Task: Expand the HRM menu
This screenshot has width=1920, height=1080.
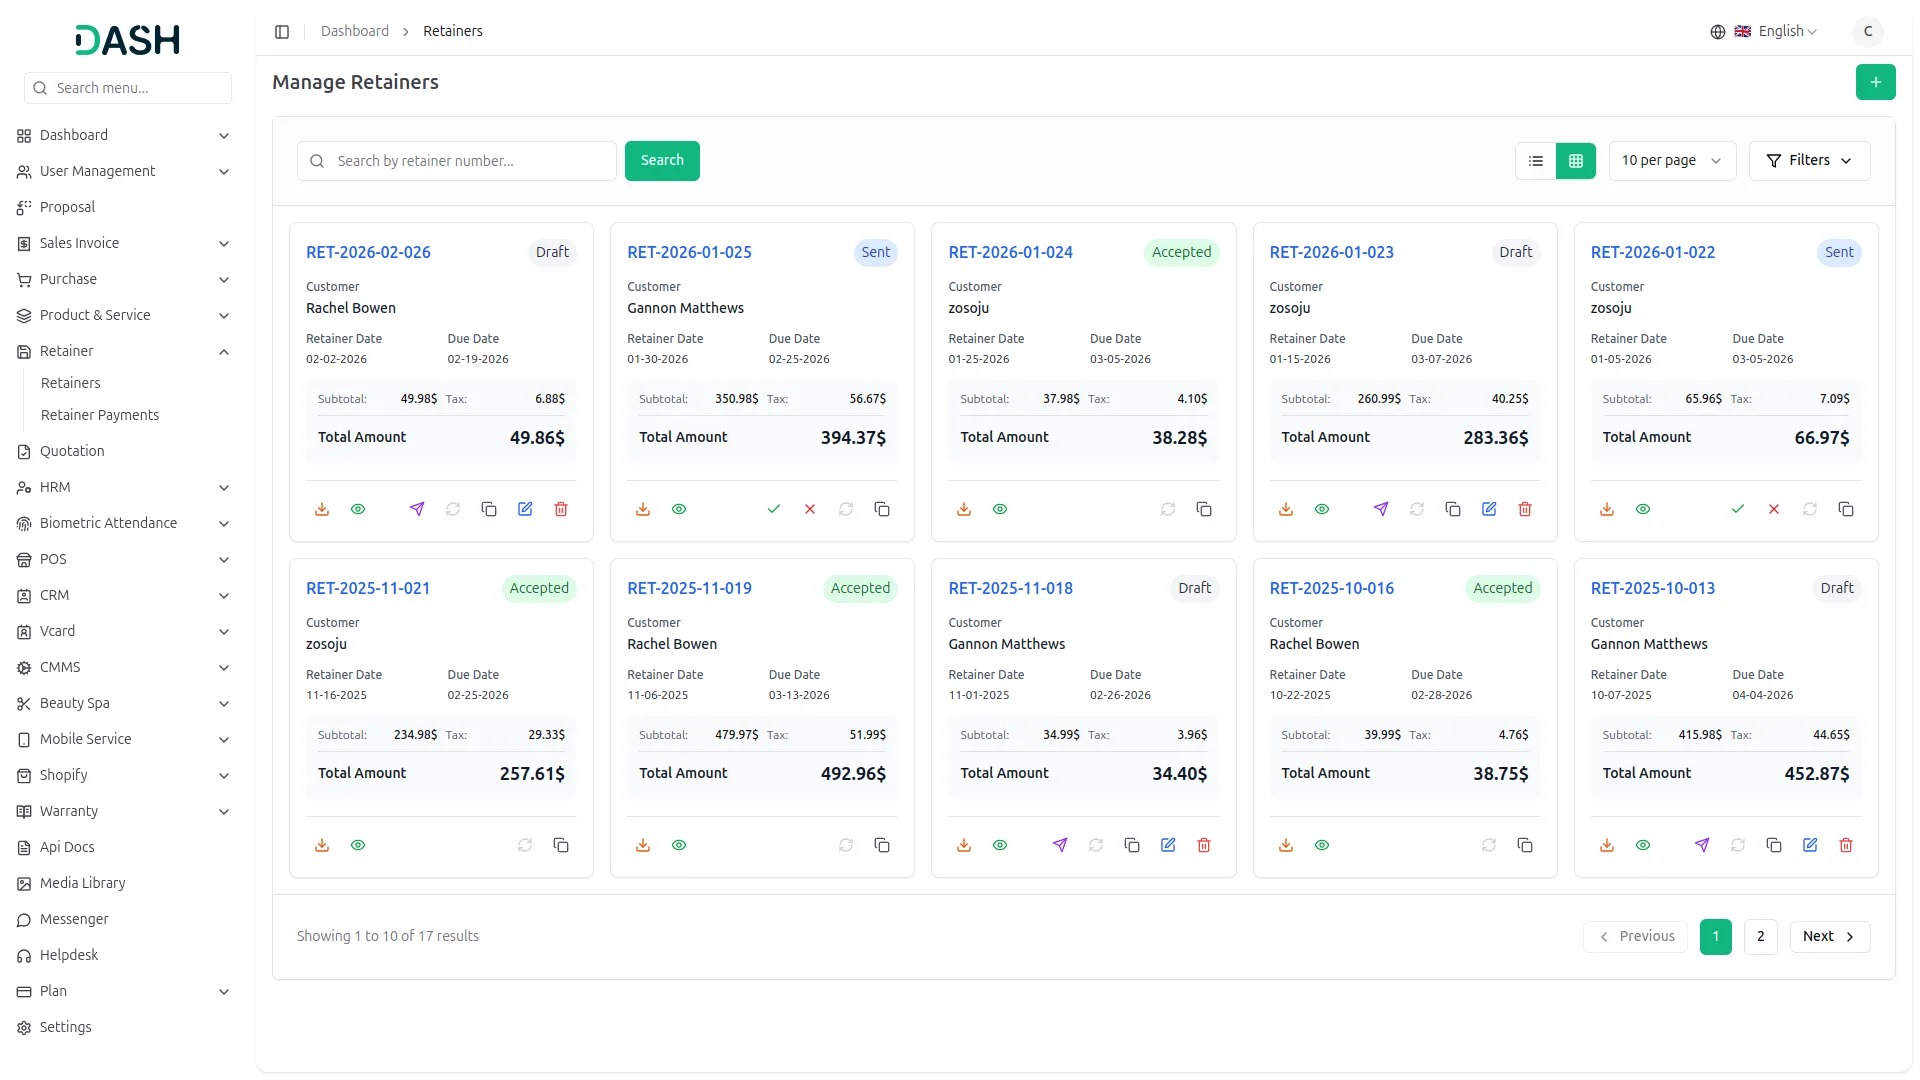Action: pos(123,487)
